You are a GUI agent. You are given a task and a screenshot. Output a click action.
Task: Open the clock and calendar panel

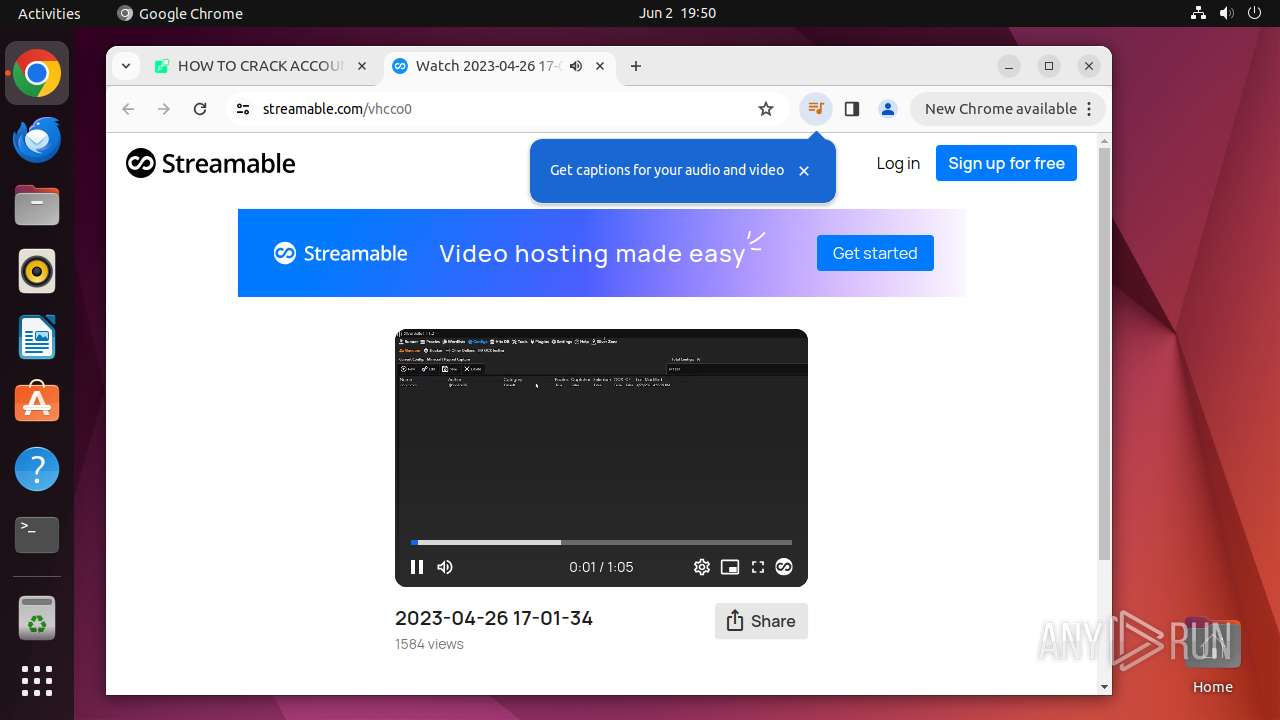coord(677,13)
